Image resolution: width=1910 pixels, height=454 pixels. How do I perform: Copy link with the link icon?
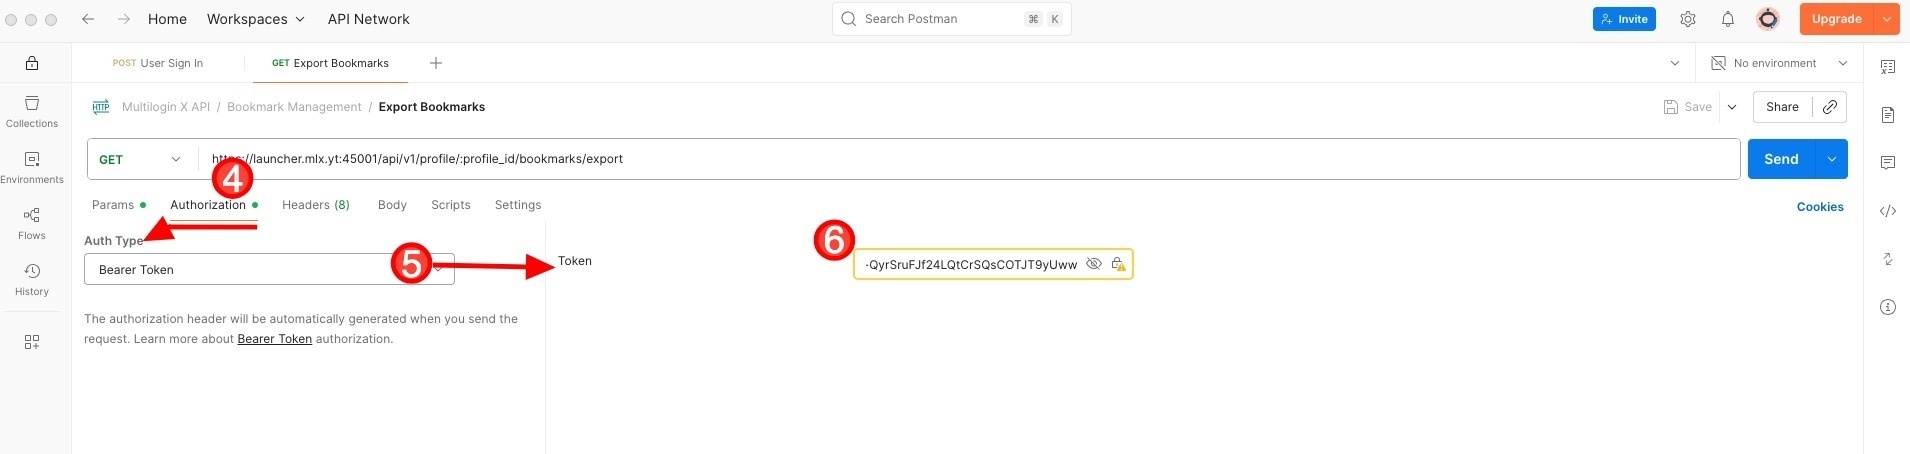[1830, 107]
